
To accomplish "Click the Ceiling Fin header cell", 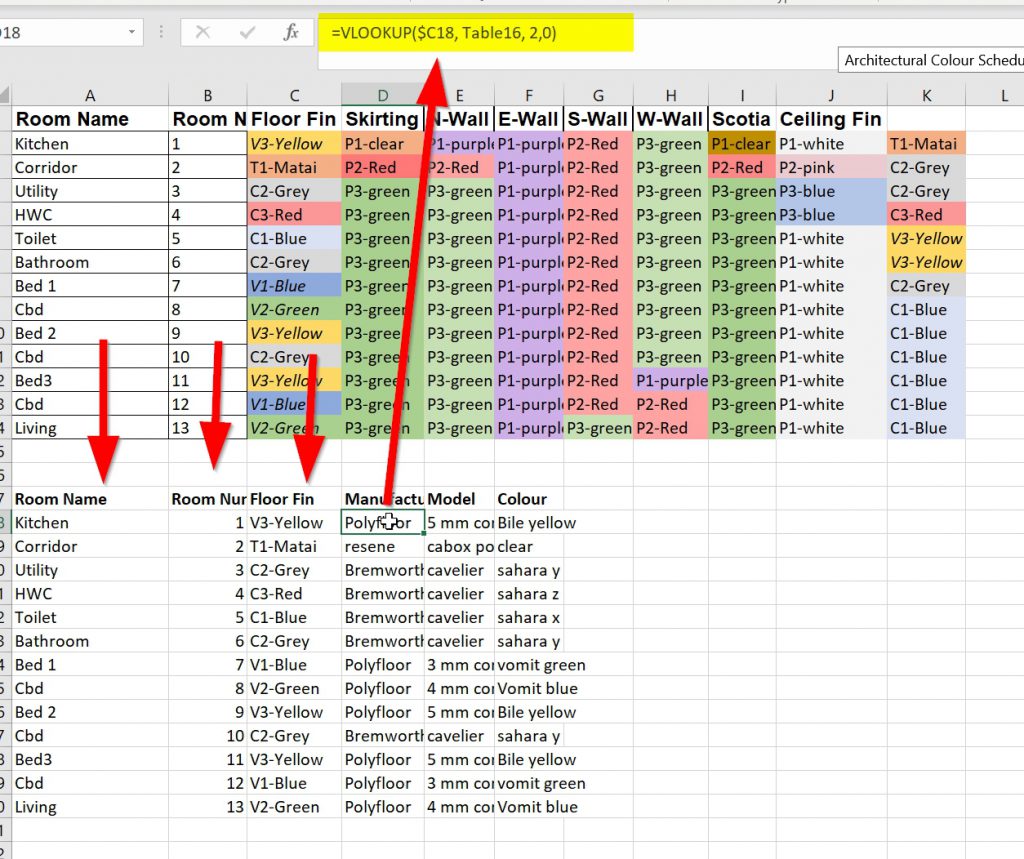I will click(830, 119).
